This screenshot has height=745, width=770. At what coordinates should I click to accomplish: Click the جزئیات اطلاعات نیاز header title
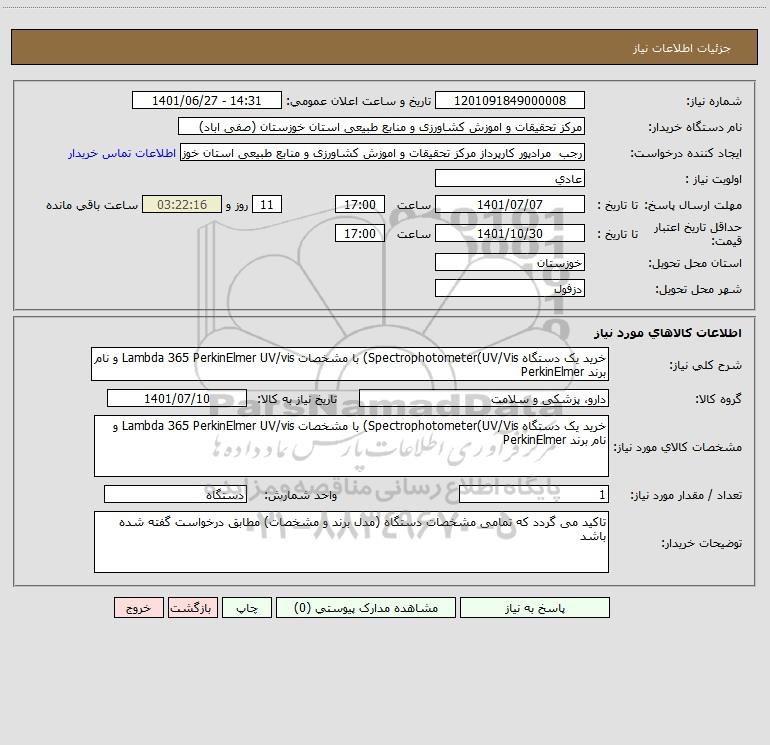point(682,48)
